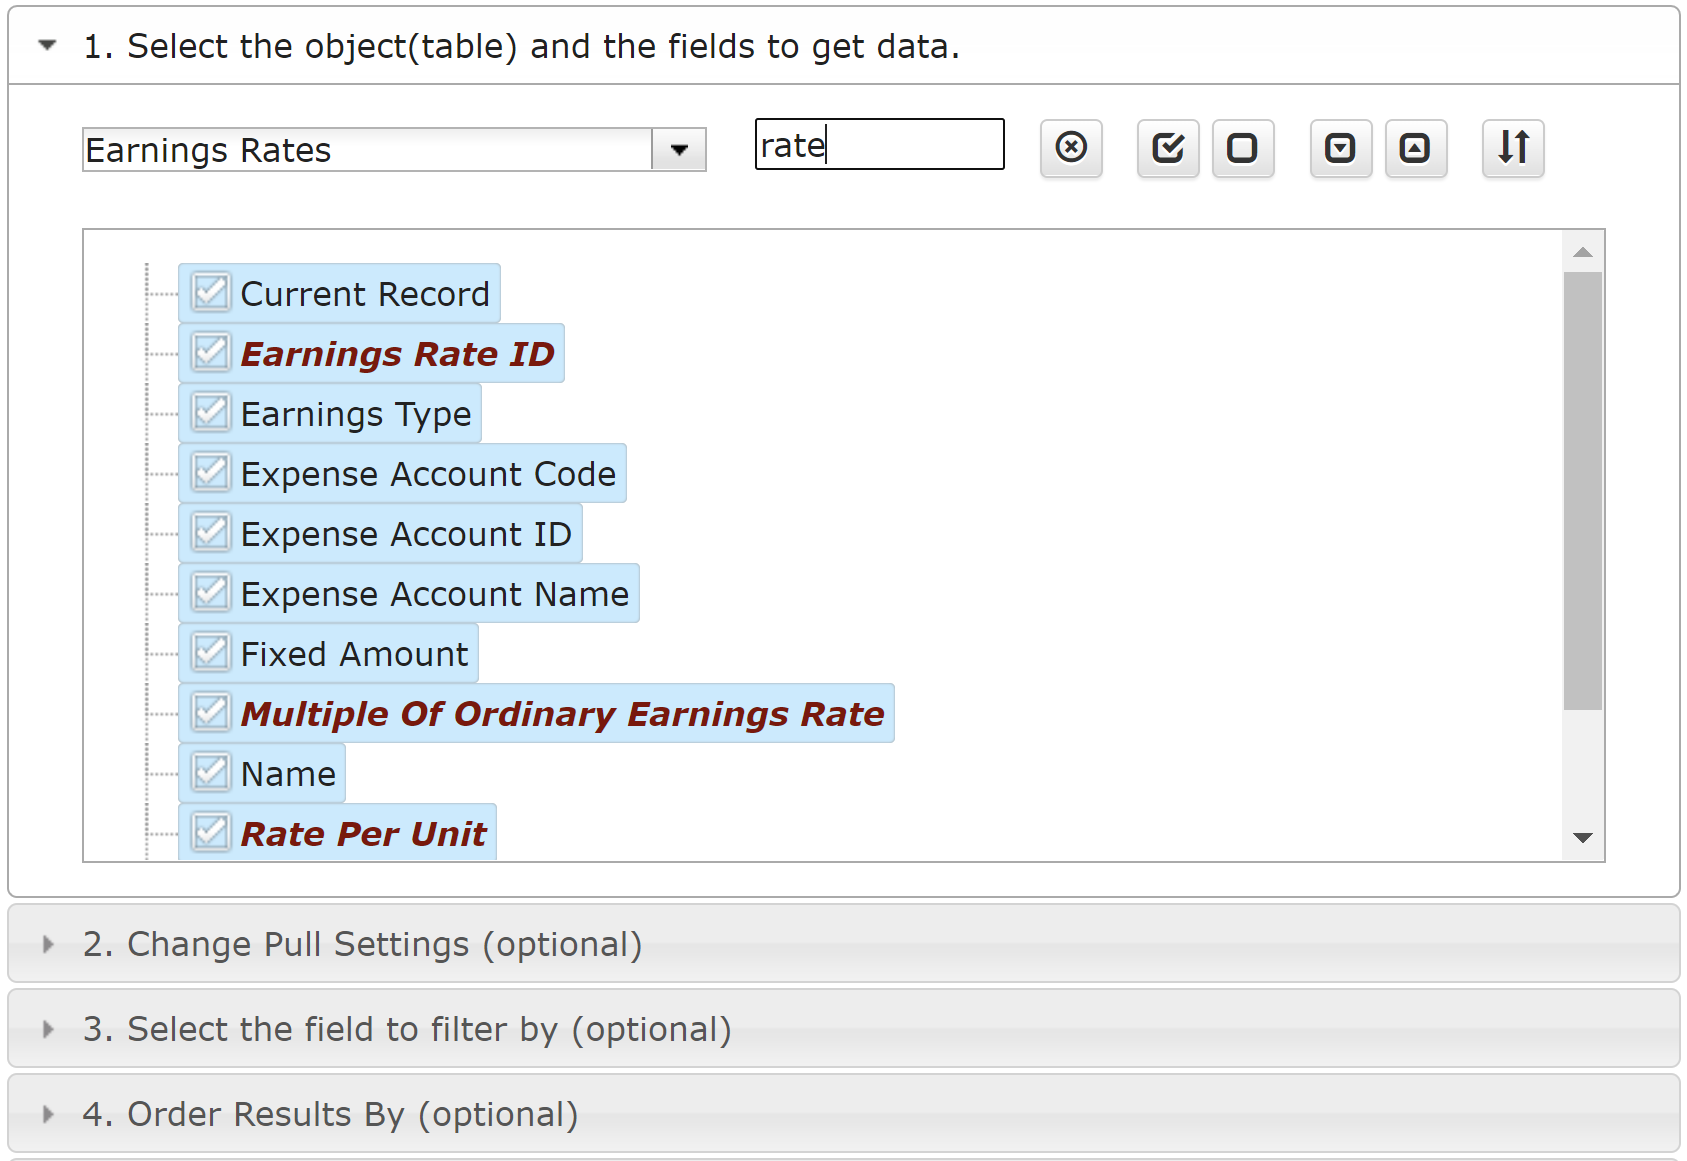Select the 'Earnings Type' field label
The width and height of the screenshot is (1687, 1161).
356,414
